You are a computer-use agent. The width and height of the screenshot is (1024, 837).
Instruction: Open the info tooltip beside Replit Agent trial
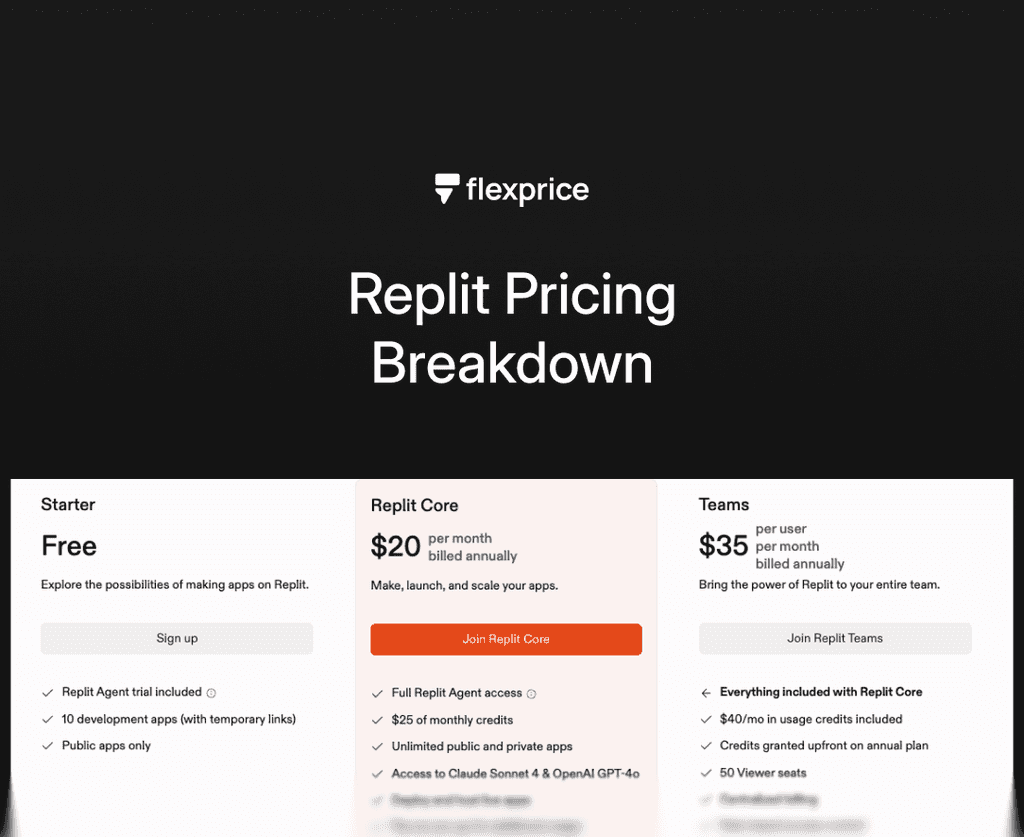coord(212,692)
